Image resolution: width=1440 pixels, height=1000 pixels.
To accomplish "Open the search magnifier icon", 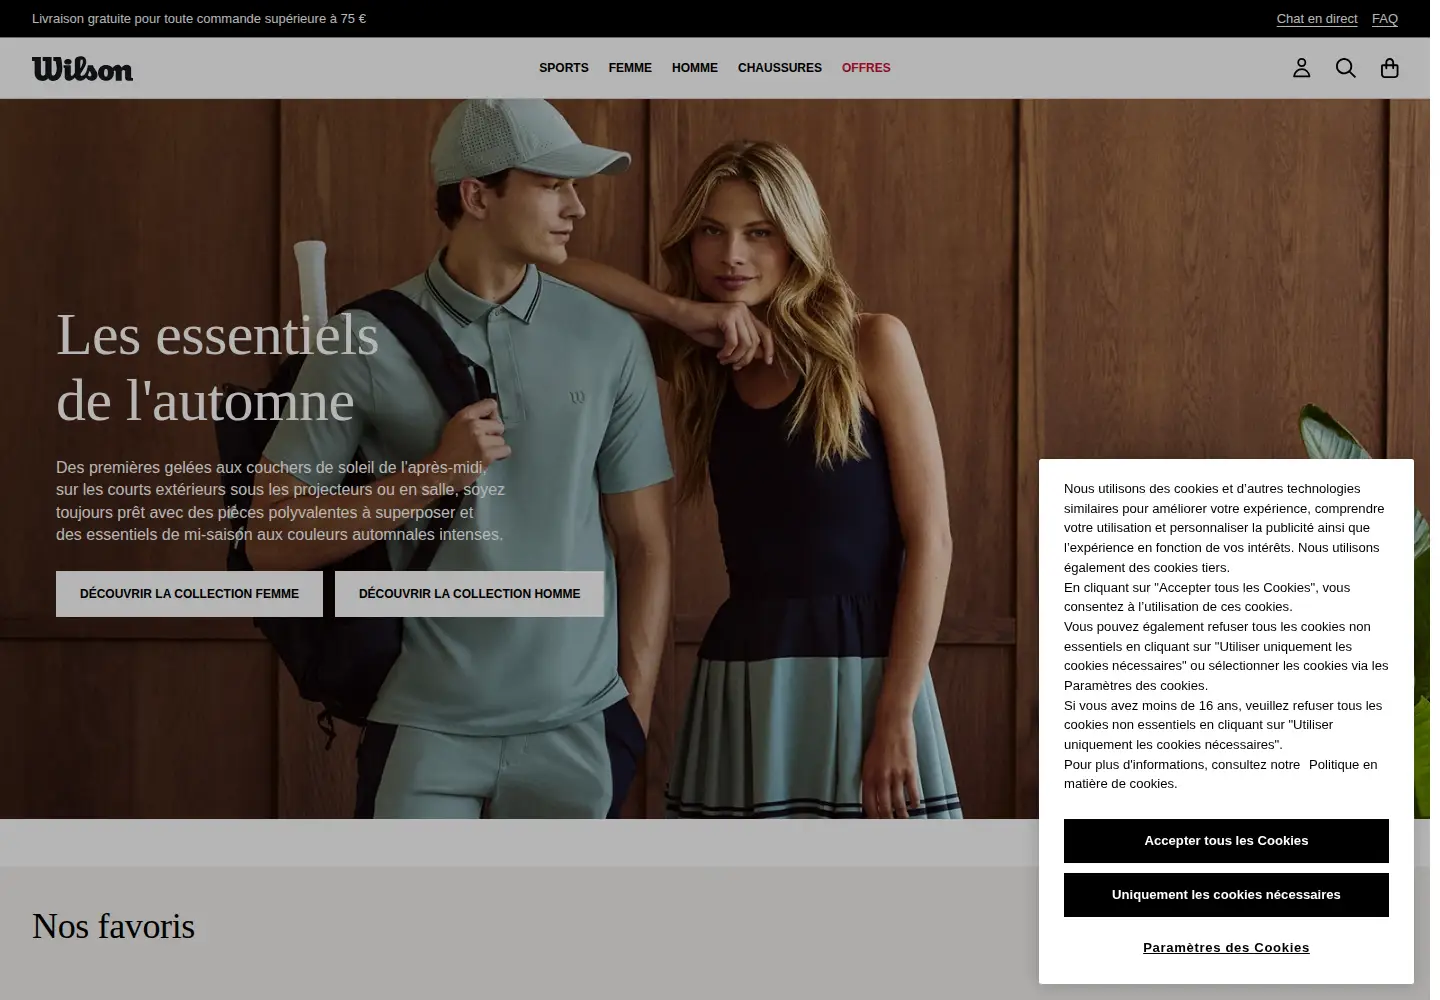I will pyautogui.click(x=1345, y=68).
